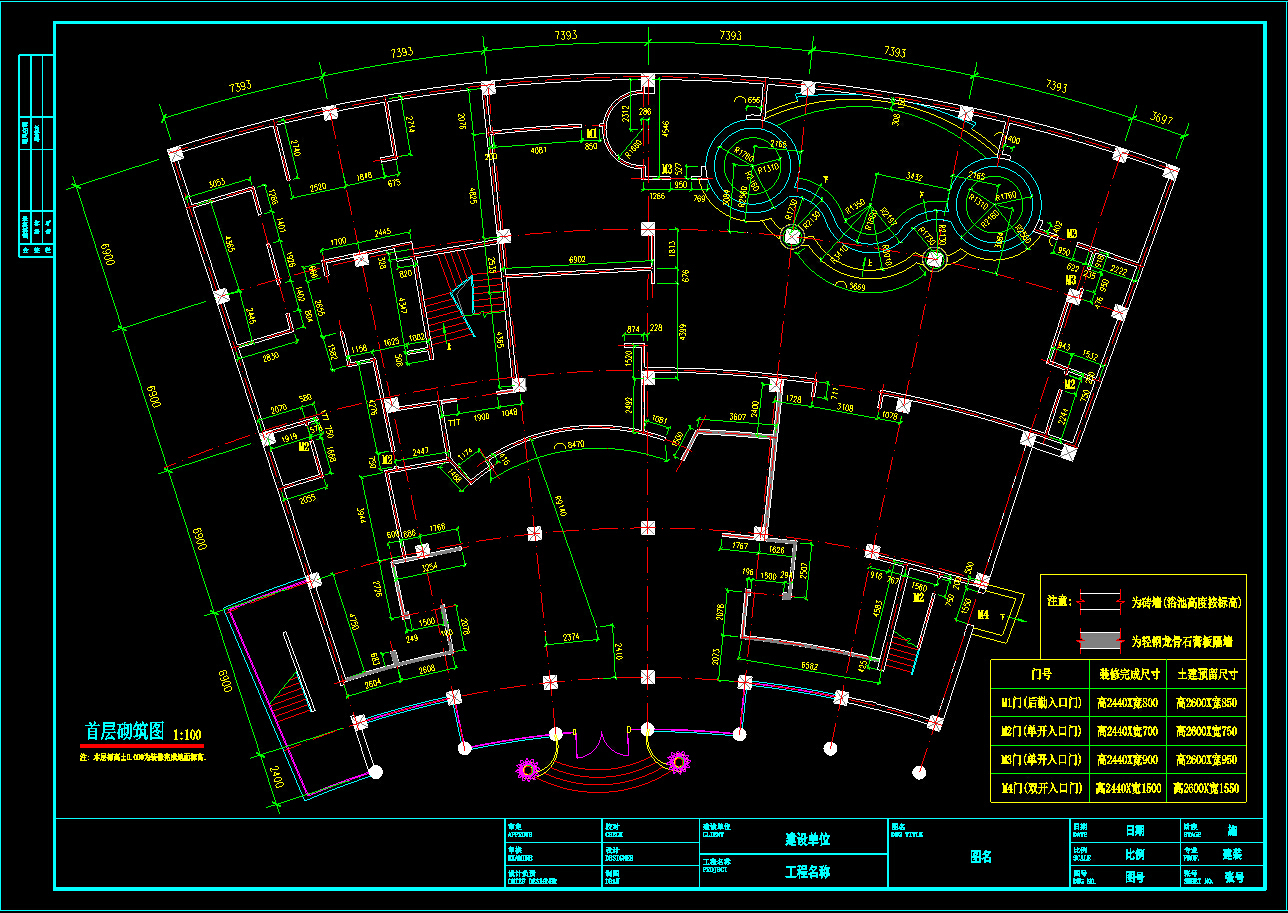
Task: Click the '高2600X宽750' table cell
Action: click(x=1207, y=732)
